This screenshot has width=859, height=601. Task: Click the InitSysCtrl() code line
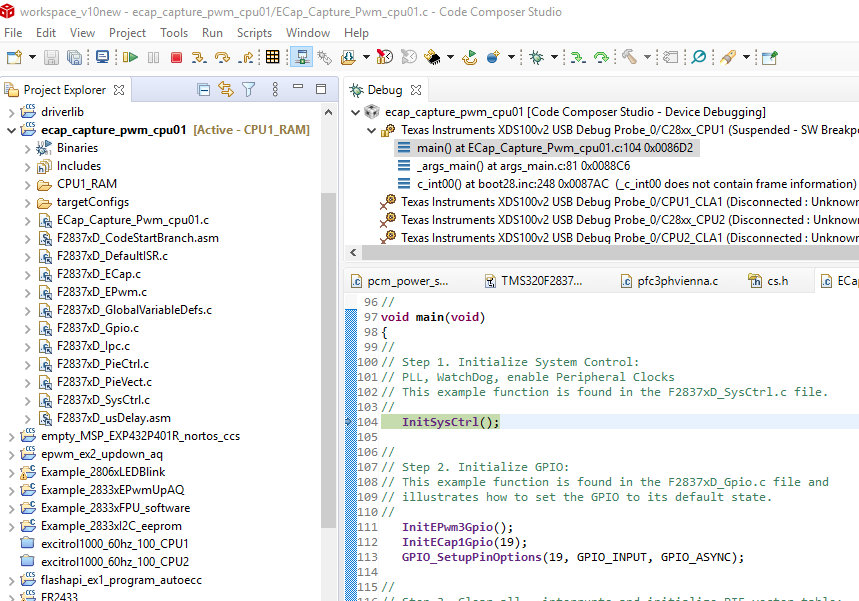(x=450, y=422)
